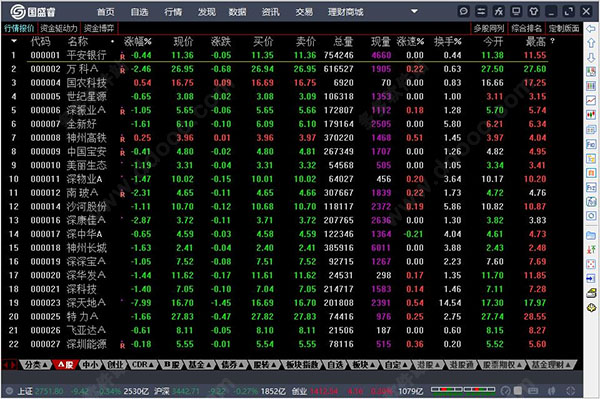
Task: Click the circle icon in right sidebar
Action: point(591,216)
